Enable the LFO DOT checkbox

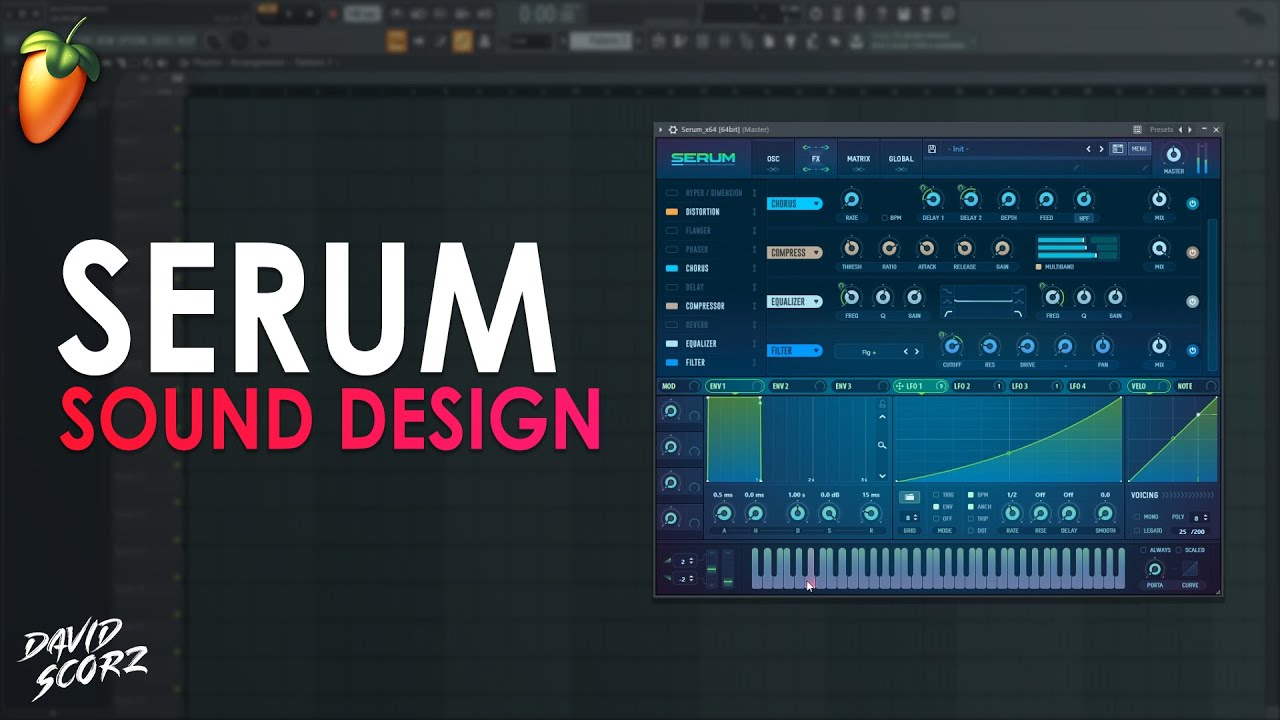[x=970, y=531]
